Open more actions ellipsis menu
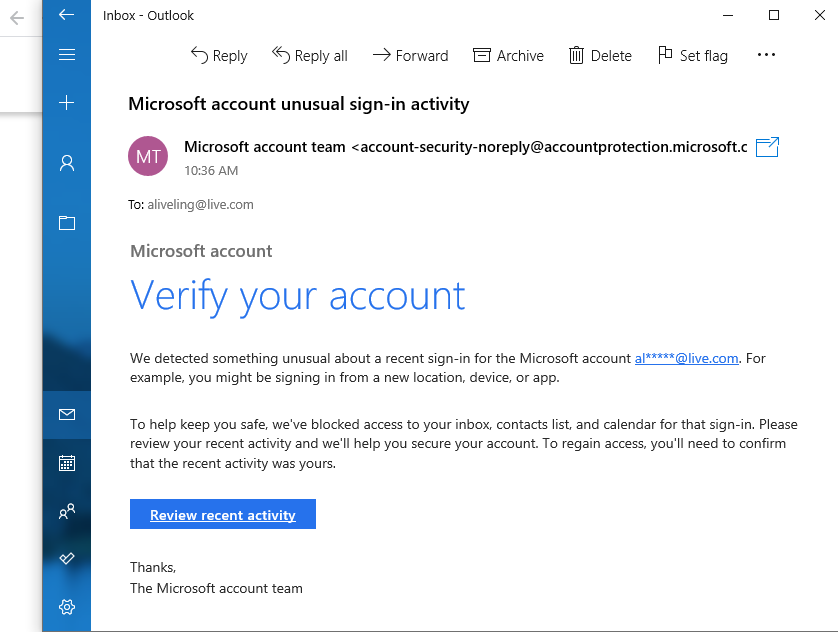This screenshot has width=838, height=632. click(766, 54)
